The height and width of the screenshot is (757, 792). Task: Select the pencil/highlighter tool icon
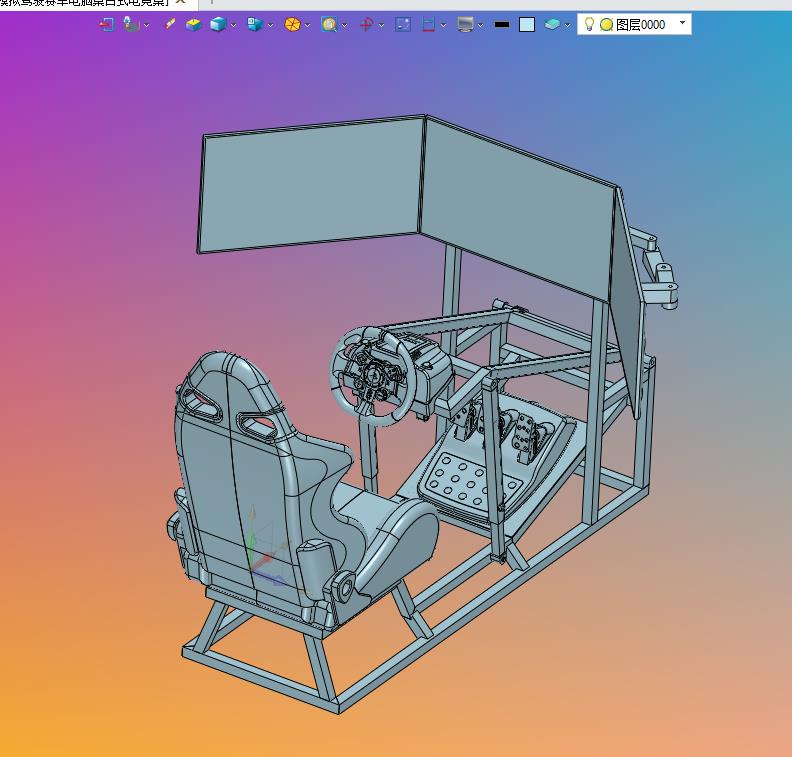[x=170, y=24]
